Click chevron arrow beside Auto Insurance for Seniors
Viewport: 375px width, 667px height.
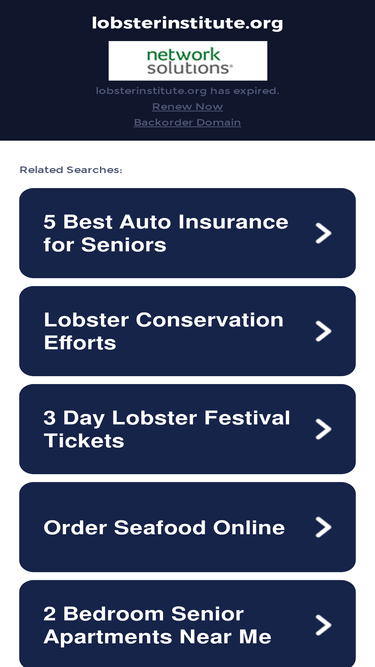click(323, 233)
